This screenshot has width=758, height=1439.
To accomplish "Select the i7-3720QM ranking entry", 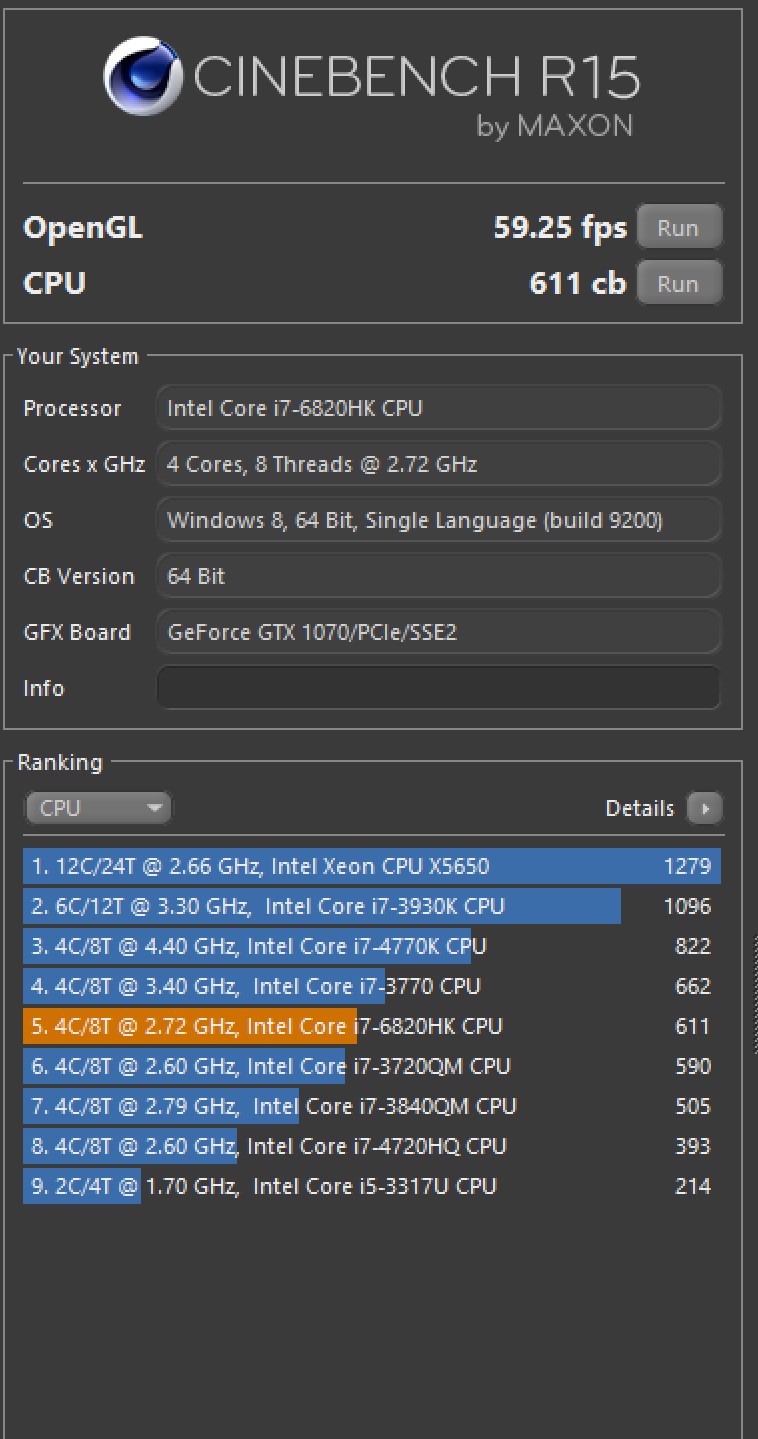I will pos(370,1066).
